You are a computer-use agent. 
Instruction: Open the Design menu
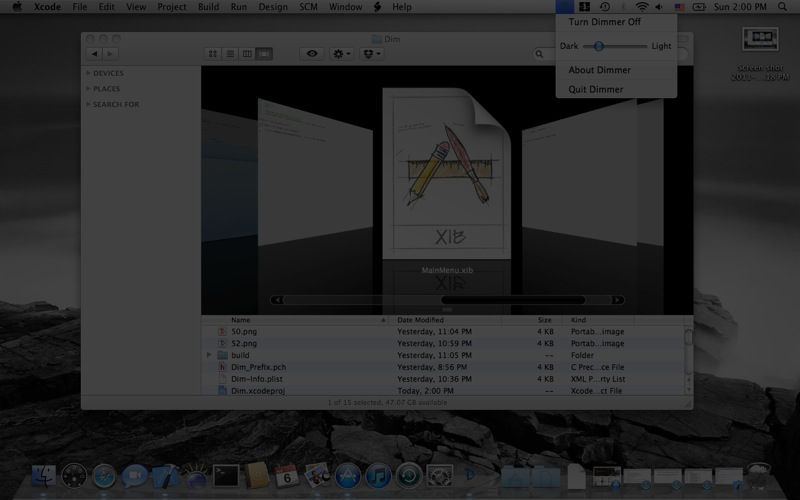pyautogui.click(x=273, y=7)
